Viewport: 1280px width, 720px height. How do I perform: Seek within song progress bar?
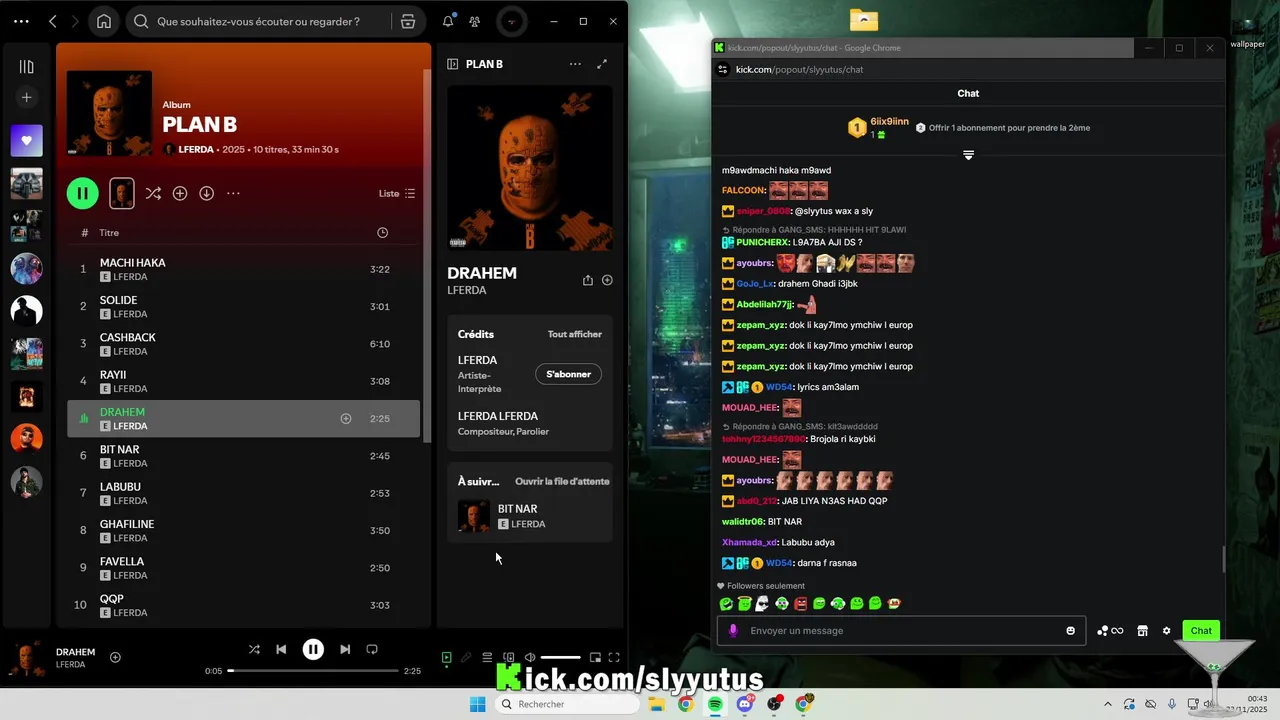[x=314, y=671]
